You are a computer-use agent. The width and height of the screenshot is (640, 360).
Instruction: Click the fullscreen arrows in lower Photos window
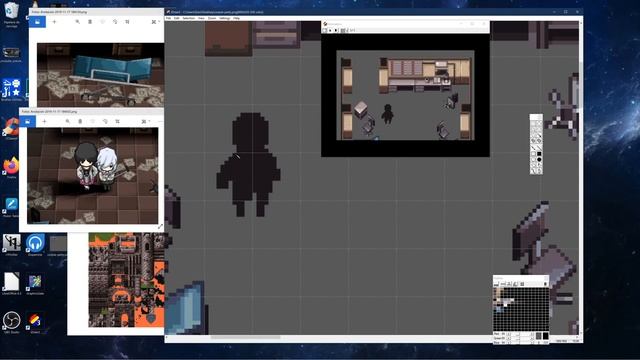point(160,226)
